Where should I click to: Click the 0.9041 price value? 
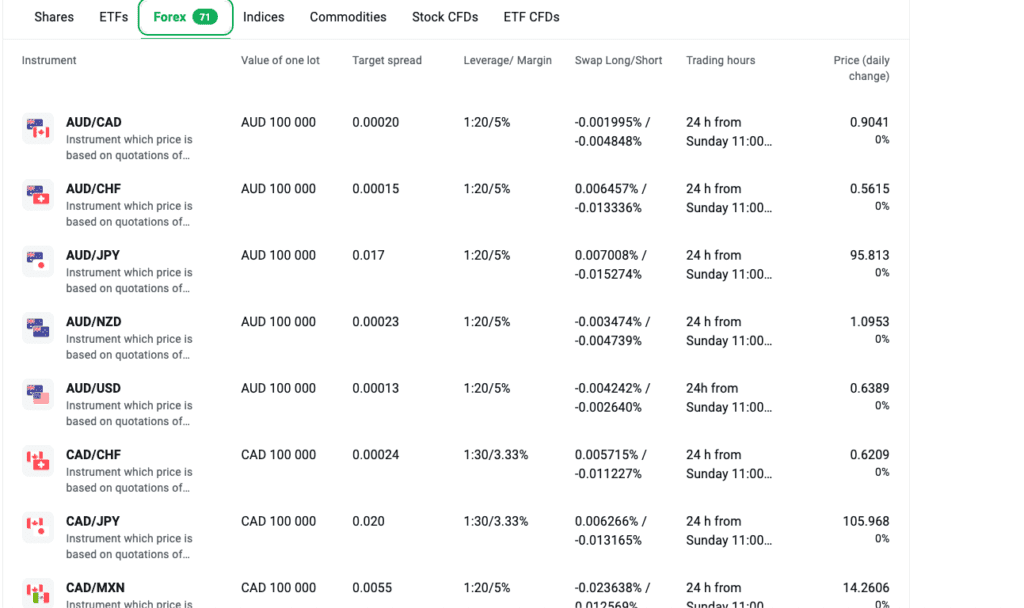coord(869,122)
